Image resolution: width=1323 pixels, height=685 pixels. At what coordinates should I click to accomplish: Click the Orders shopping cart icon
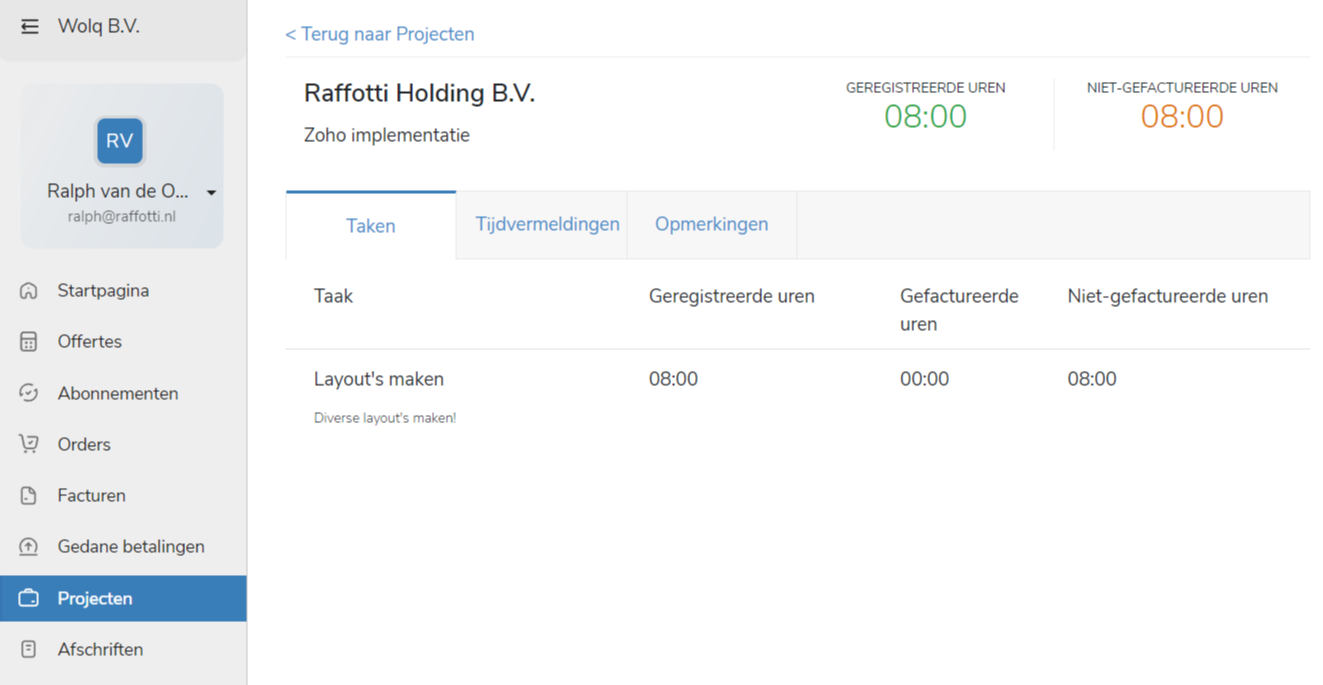pyautogui.click(x=28, y=444)
